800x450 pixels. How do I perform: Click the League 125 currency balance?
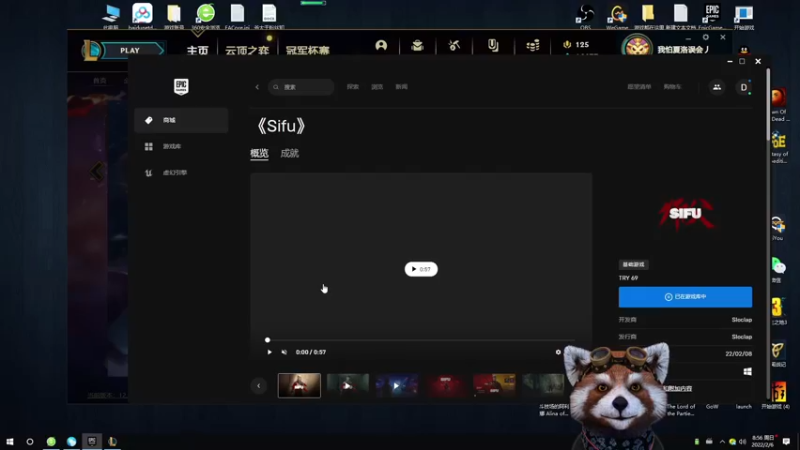click(x=576, y=45)
